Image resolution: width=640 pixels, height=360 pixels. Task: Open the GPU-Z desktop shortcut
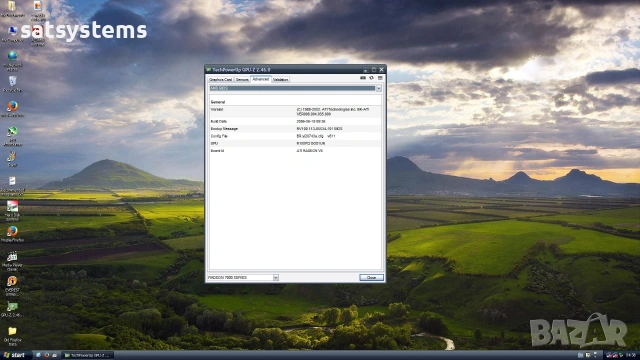pyautogui.click(x=12, y=309)
